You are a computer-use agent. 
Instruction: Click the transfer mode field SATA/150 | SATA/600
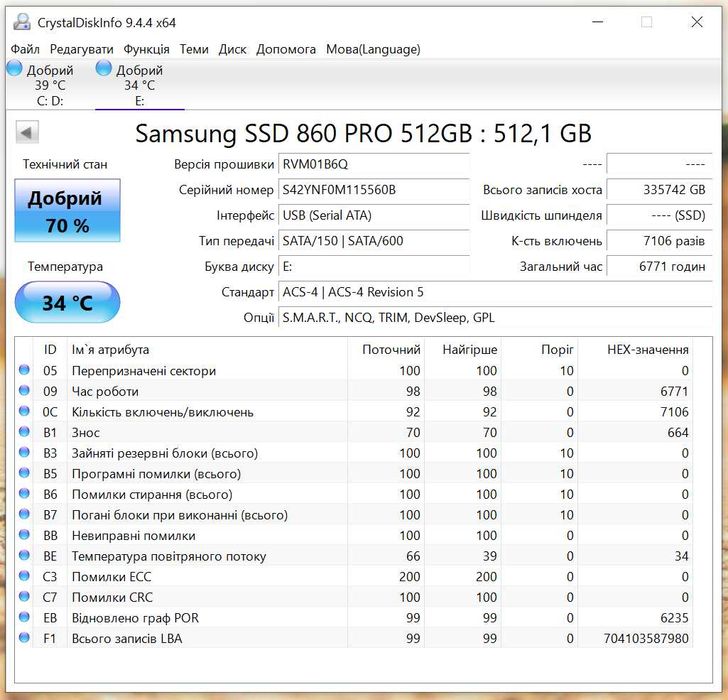[x=374, y=241]
